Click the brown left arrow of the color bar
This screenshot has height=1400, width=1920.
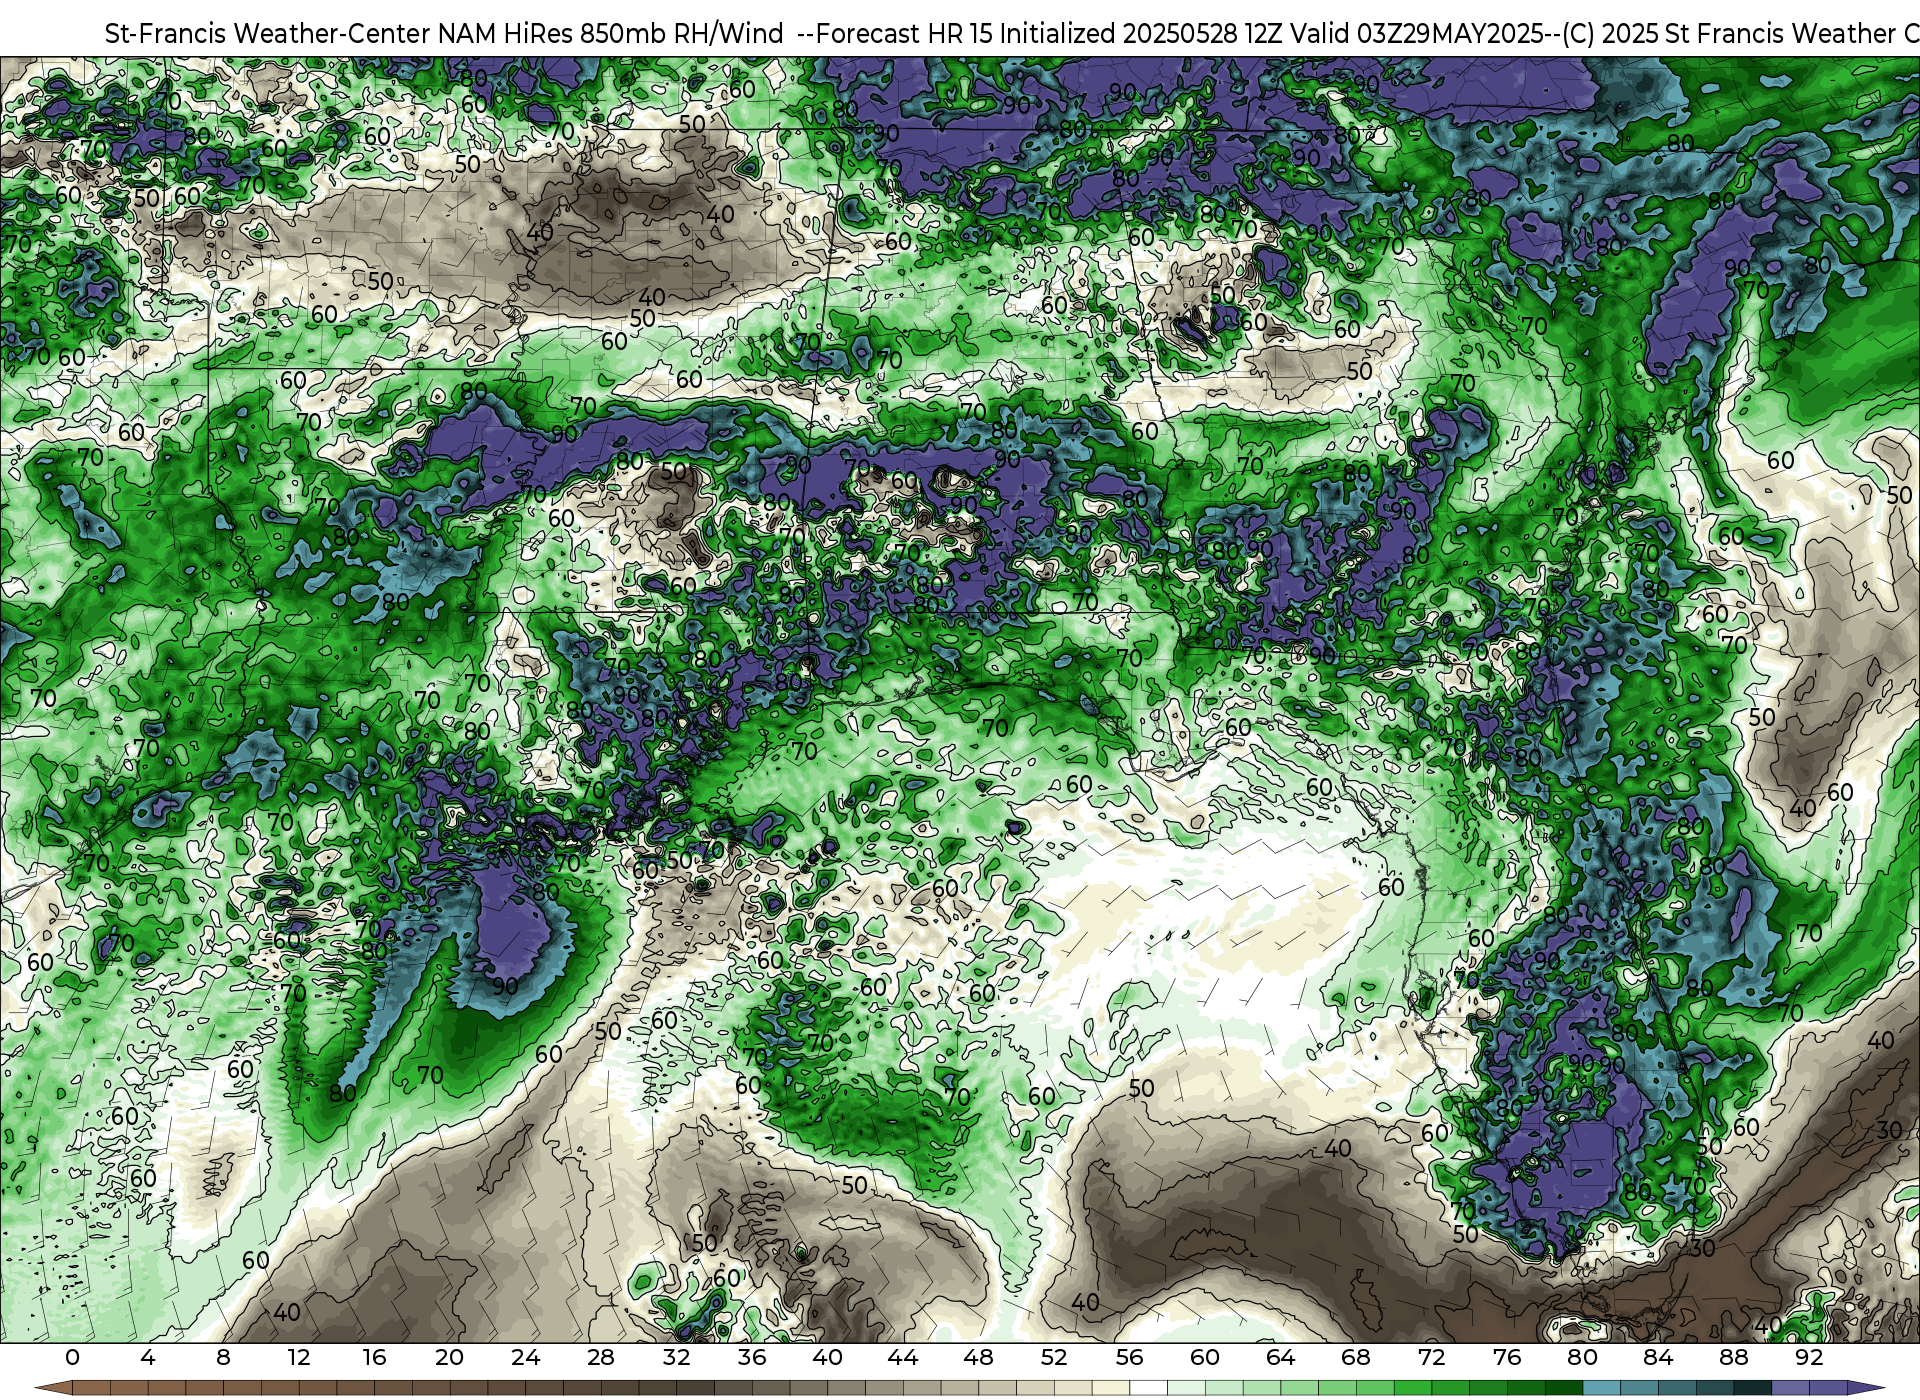click(54, 1388)
